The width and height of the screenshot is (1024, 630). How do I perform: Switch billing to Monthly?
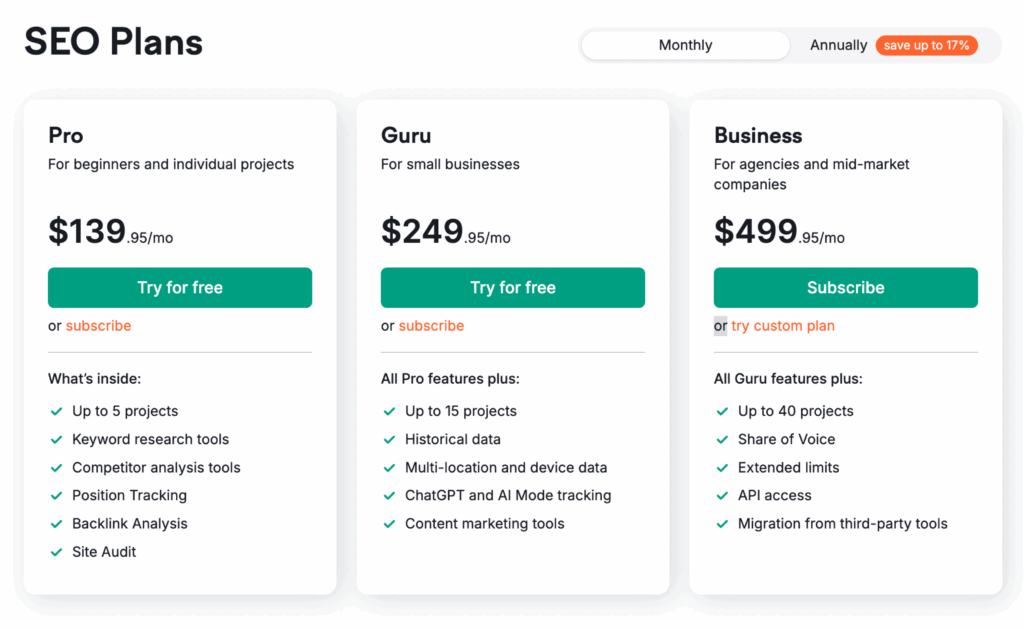[685, 45]
